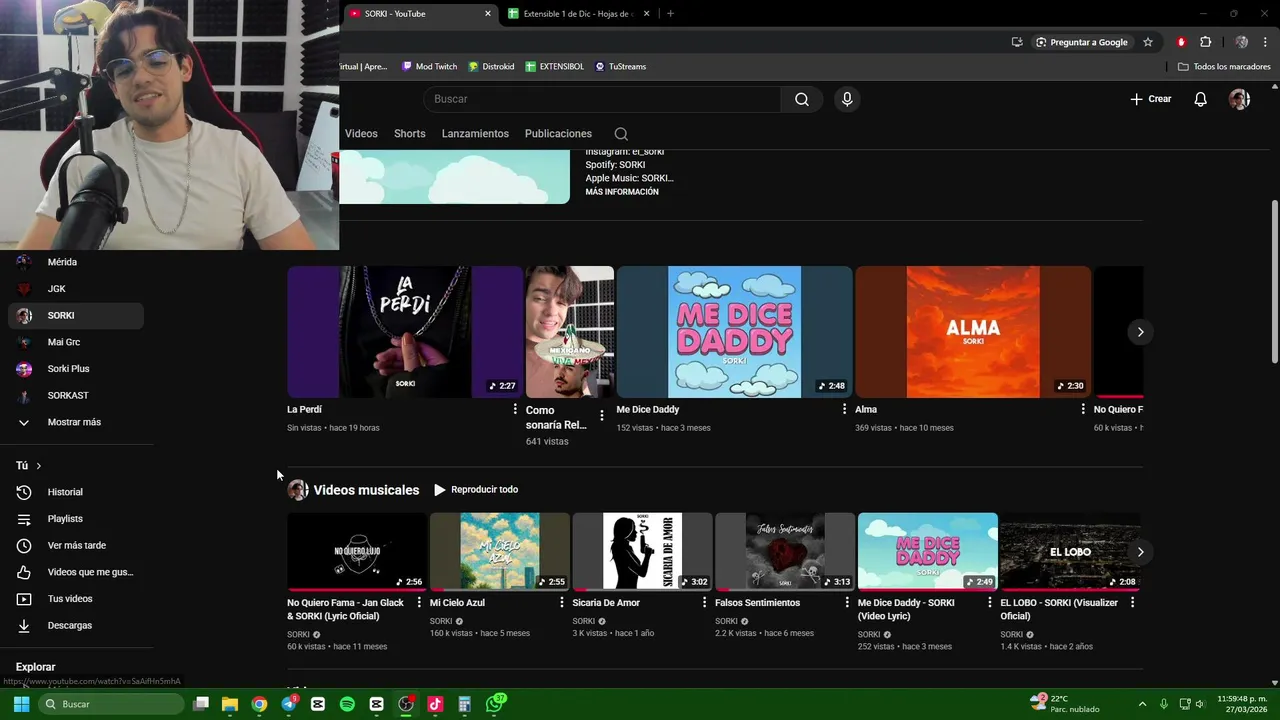Image resolution: width=1280 pixels, height=720 pixels.
Task: Expand Mostrar más subscriptions list
Action: pyautogui.click(x=76, y=422)
